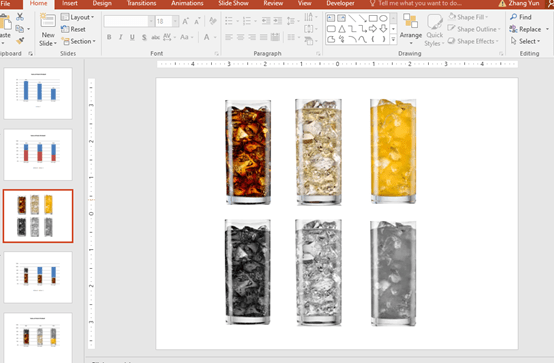Open Character Spacing AV dropdown
Viewport: 554px width, 363px height.
[x=169, y=37]
